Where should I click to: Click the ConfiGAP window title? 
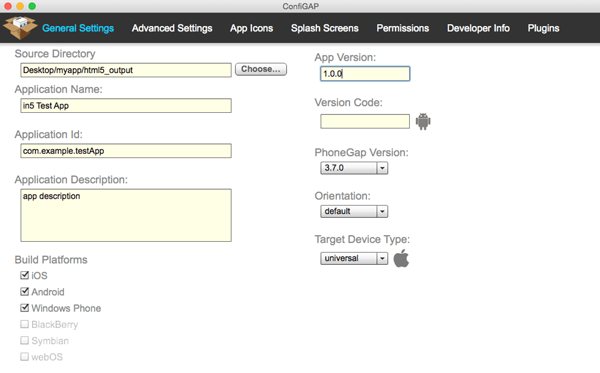click(300, 6)
